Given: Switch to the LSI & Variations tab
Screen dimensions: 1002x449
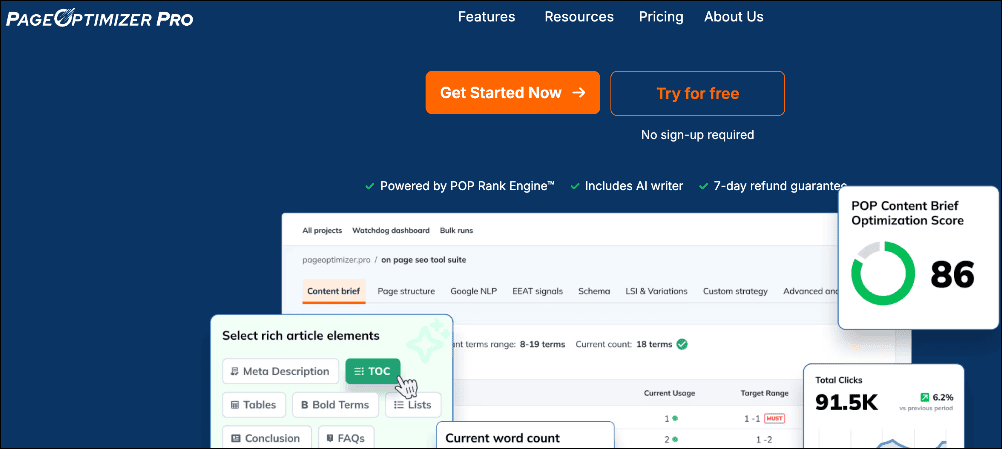Looking at the screenshot, I should (x=656, y=291).
